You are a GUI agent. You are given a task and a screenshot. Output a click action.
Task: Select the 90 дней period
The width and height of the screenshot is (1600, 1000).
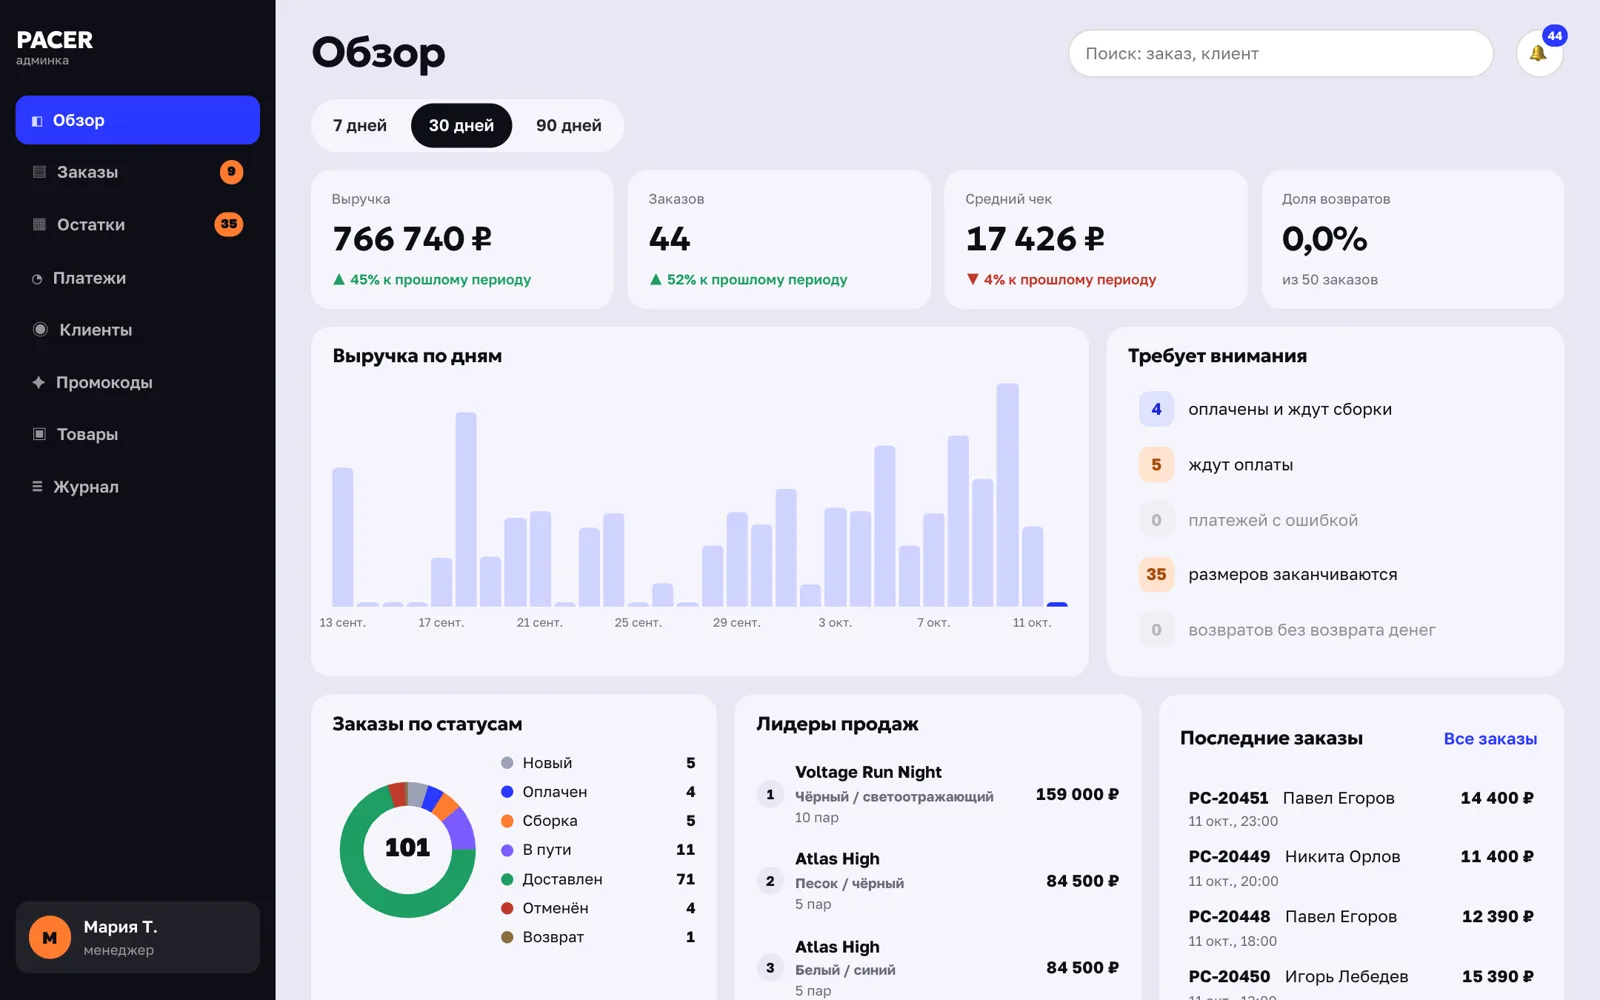tap(569, 126)
